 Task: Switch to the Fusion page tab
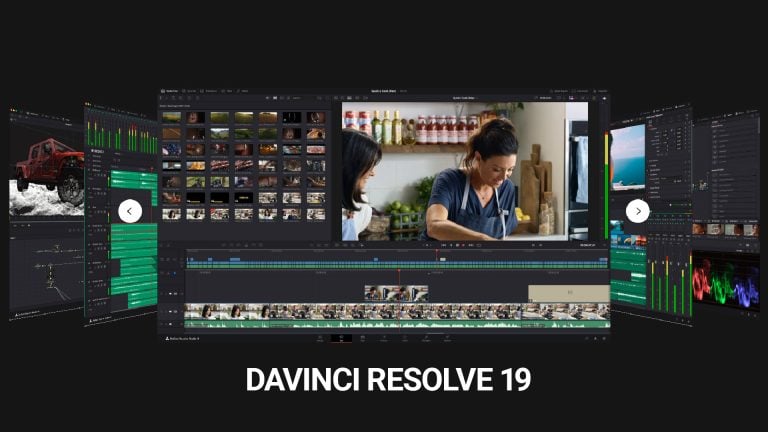[384, 338]
